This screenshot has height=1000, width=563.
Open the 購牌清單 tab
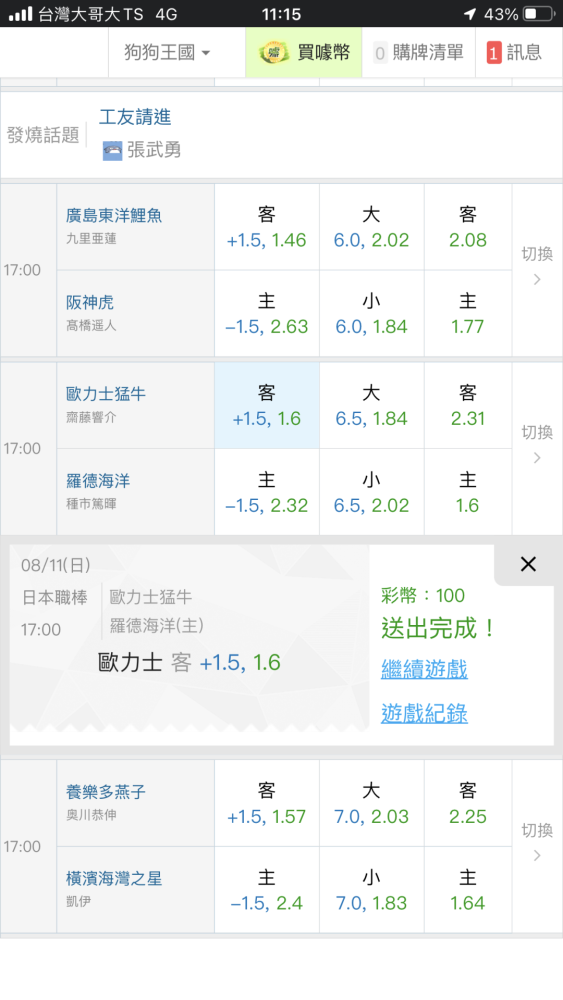pyautogui.click(x=419, y=52)
